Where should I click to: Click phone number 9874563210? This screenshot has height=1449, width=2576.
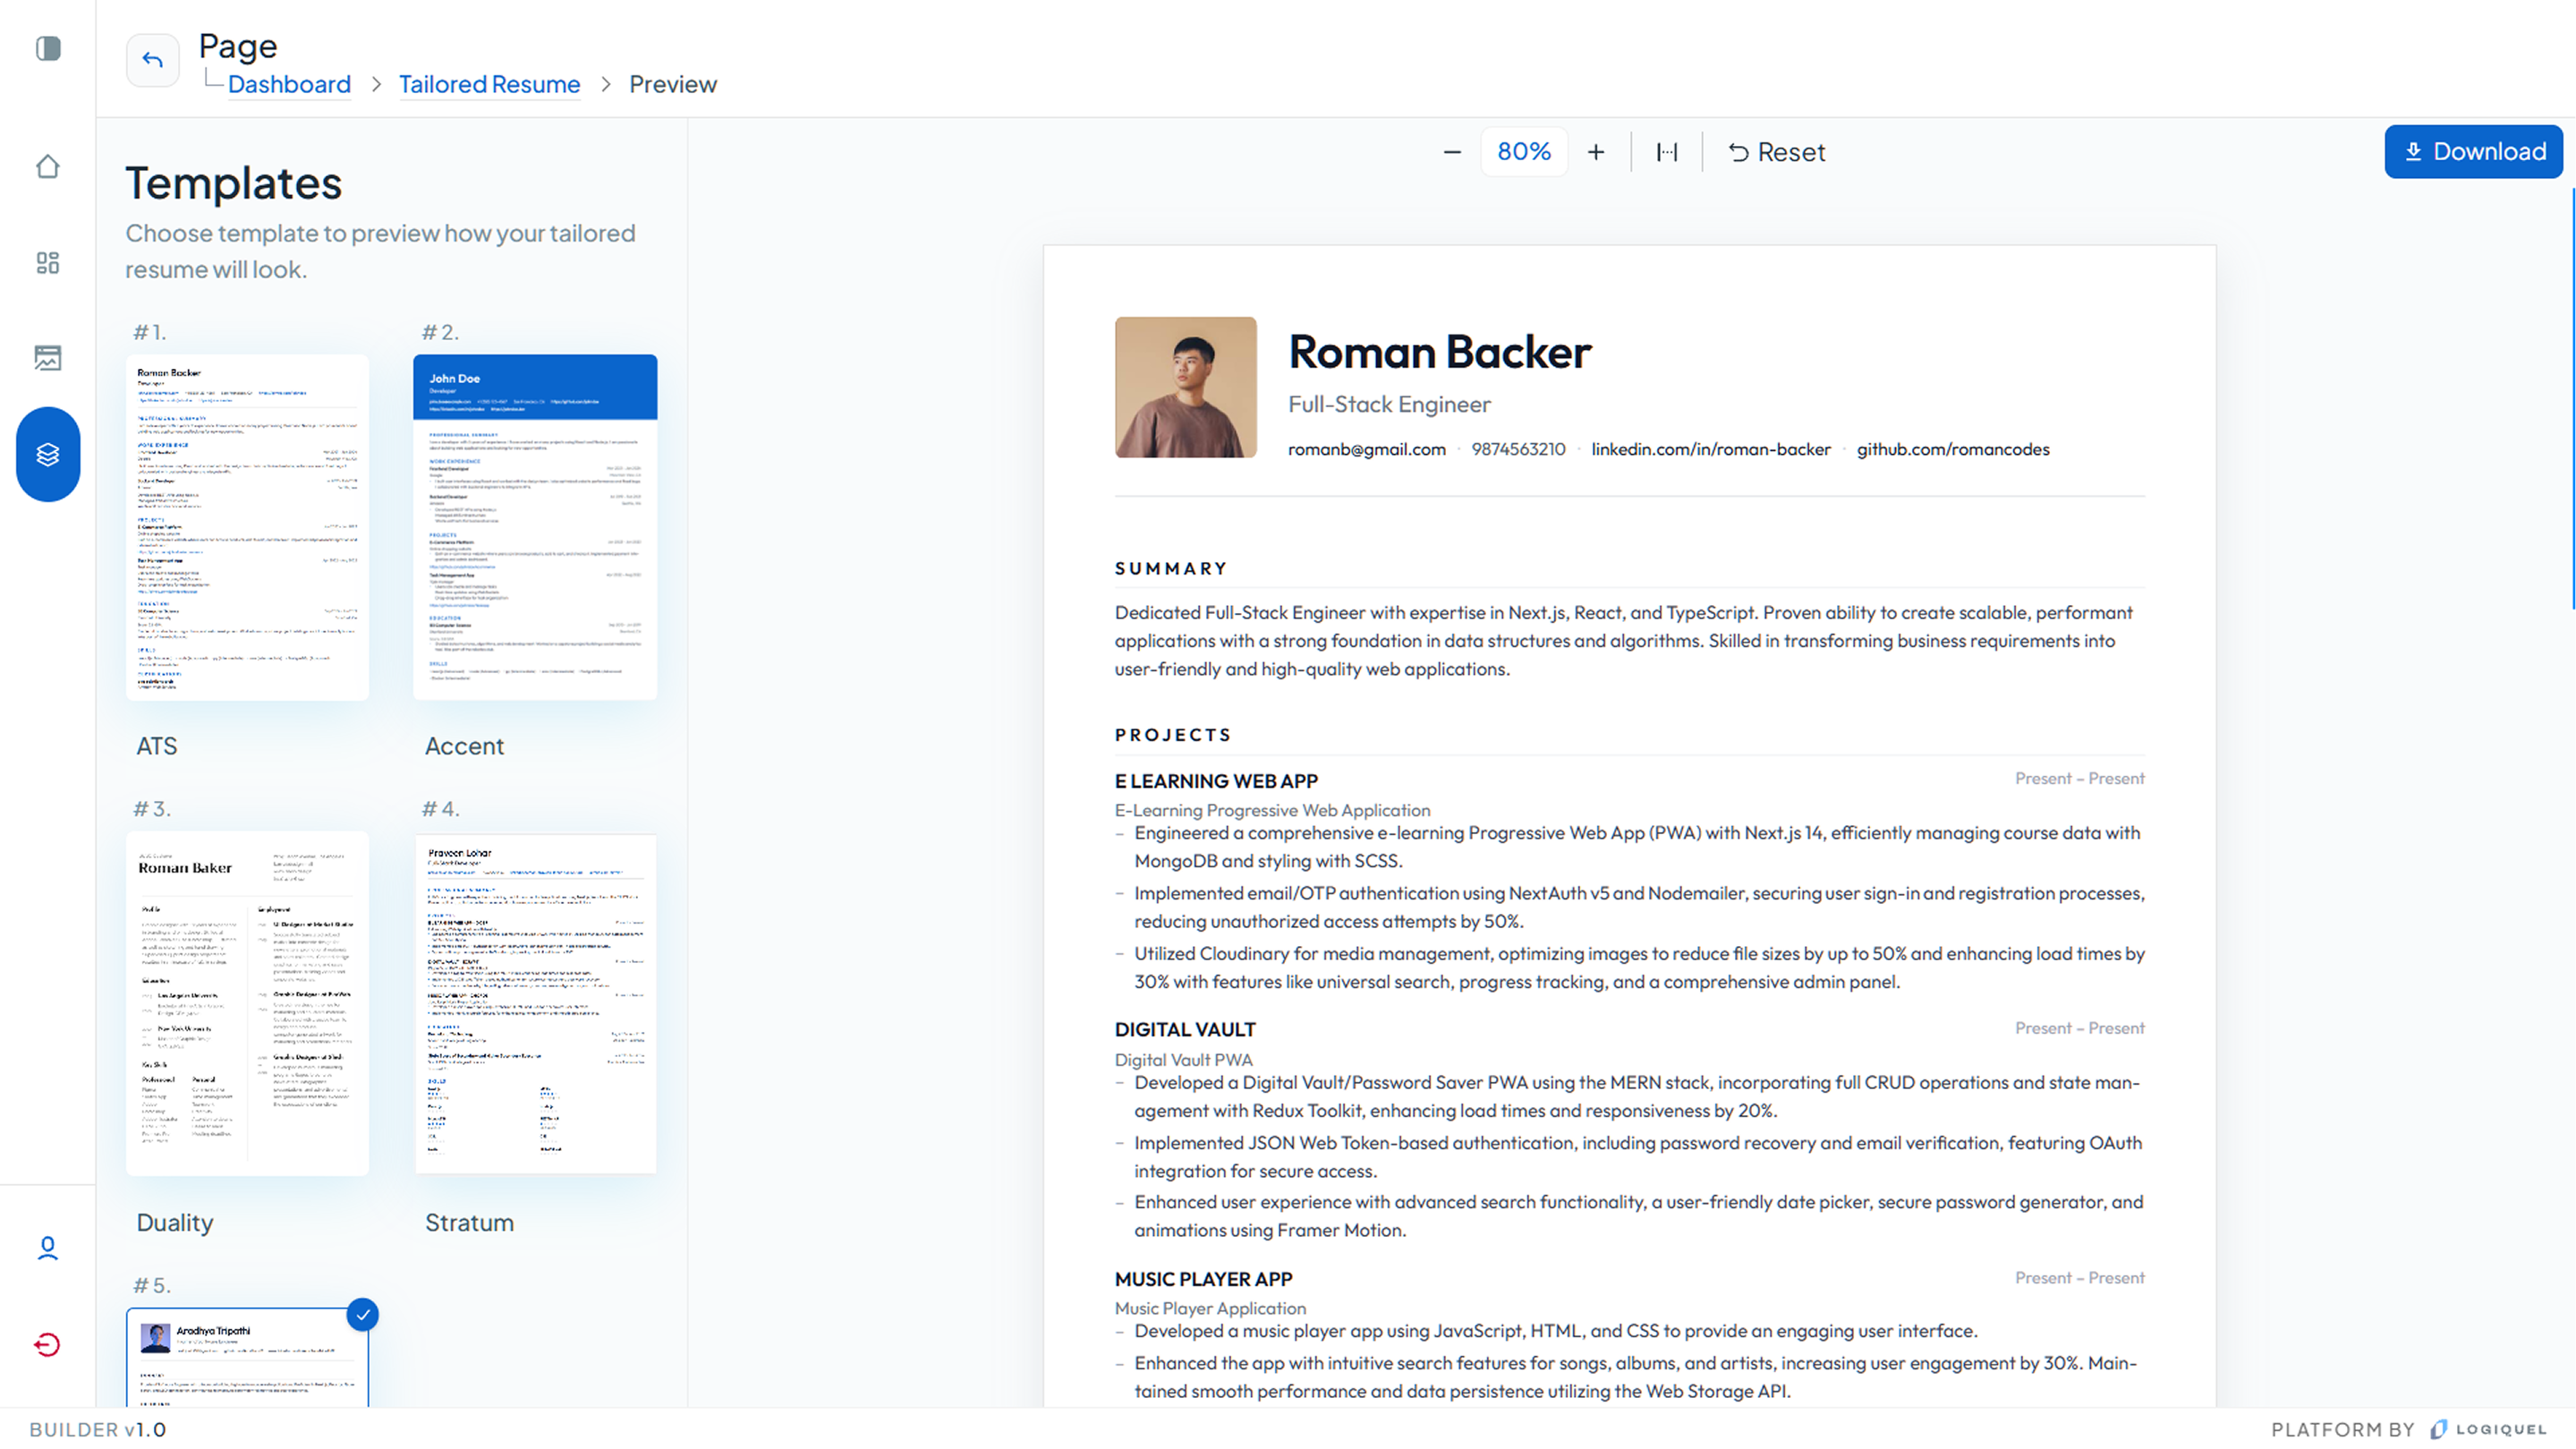pos(1518,449)
